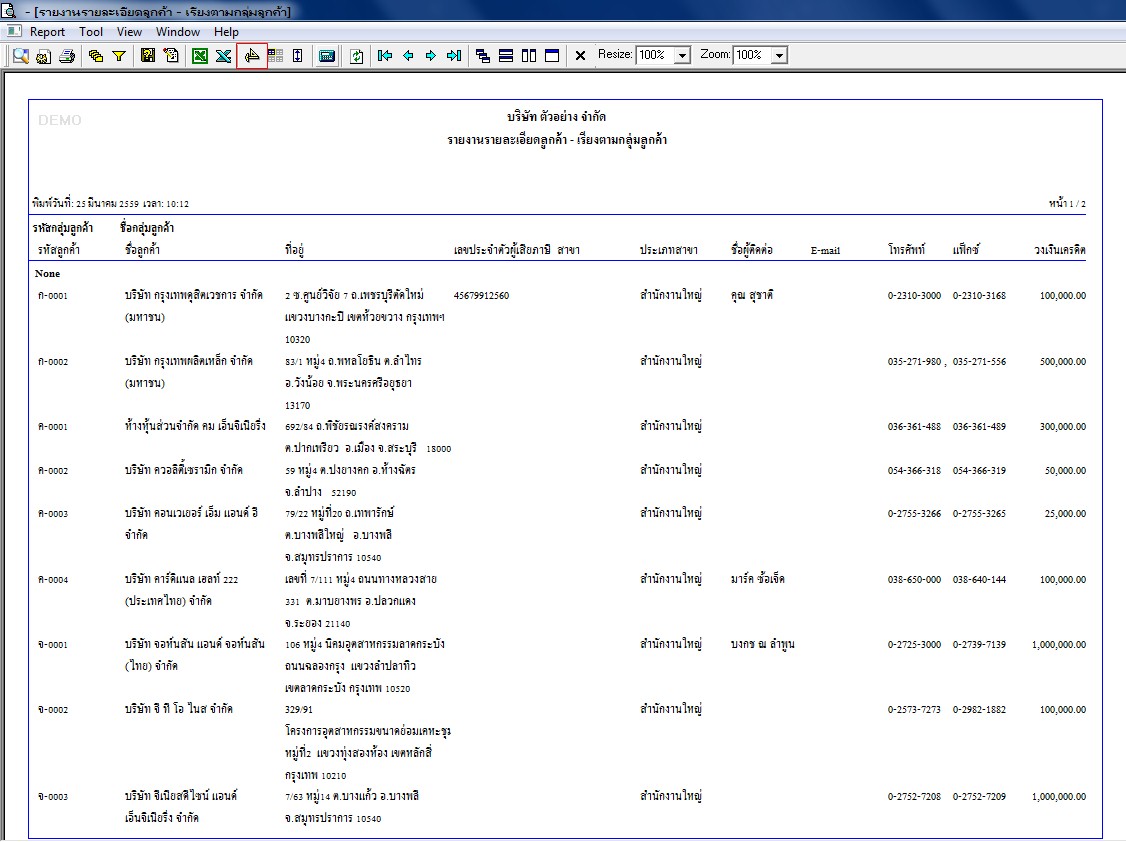Export report with green Excel icon
This screenshot has width=1126, height=842.
[200, 56]
